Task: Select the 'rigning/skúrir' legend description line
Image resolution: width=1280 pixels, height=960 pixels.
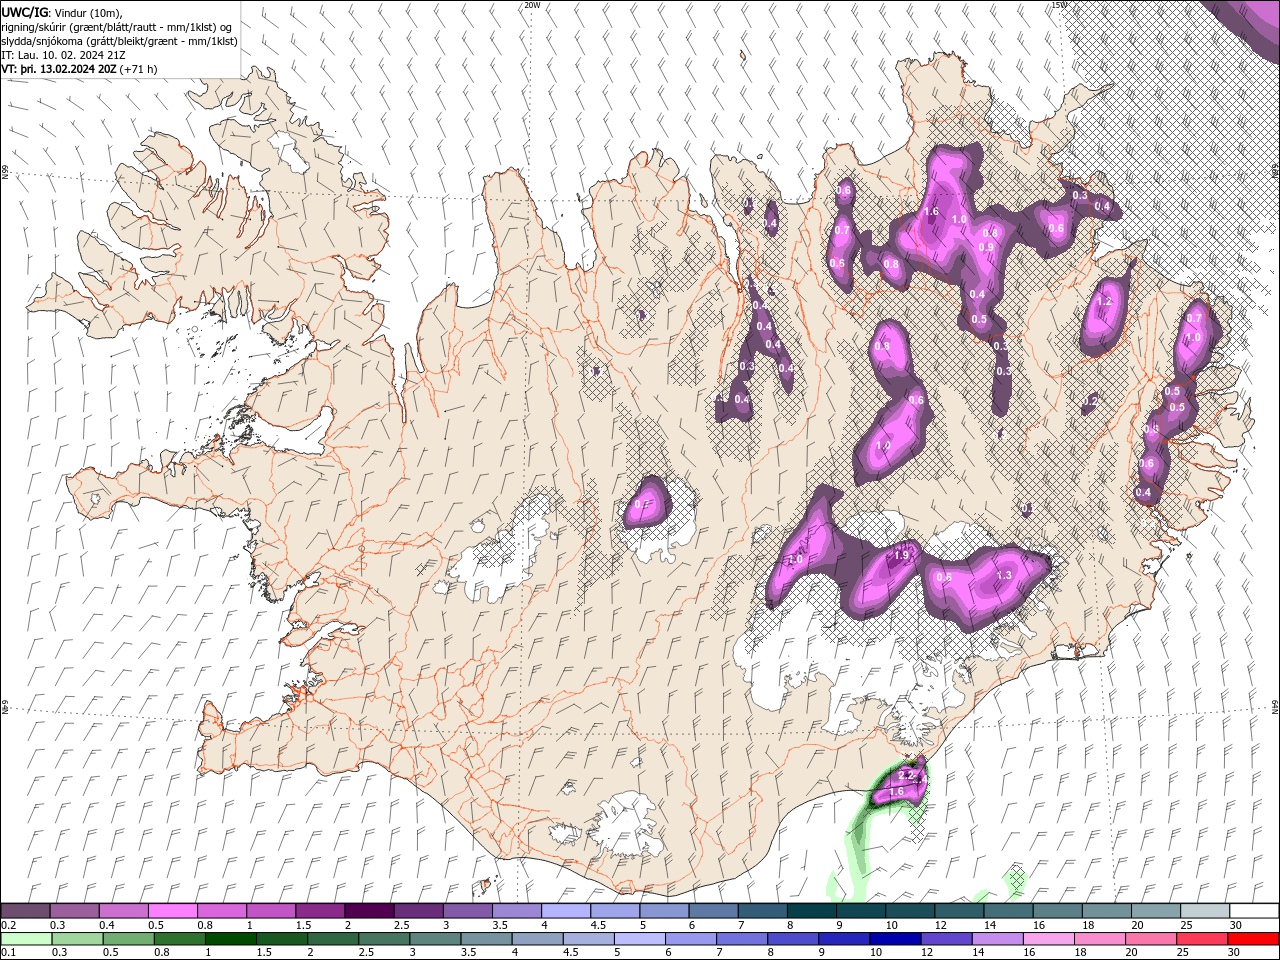Action: (117, 27)
